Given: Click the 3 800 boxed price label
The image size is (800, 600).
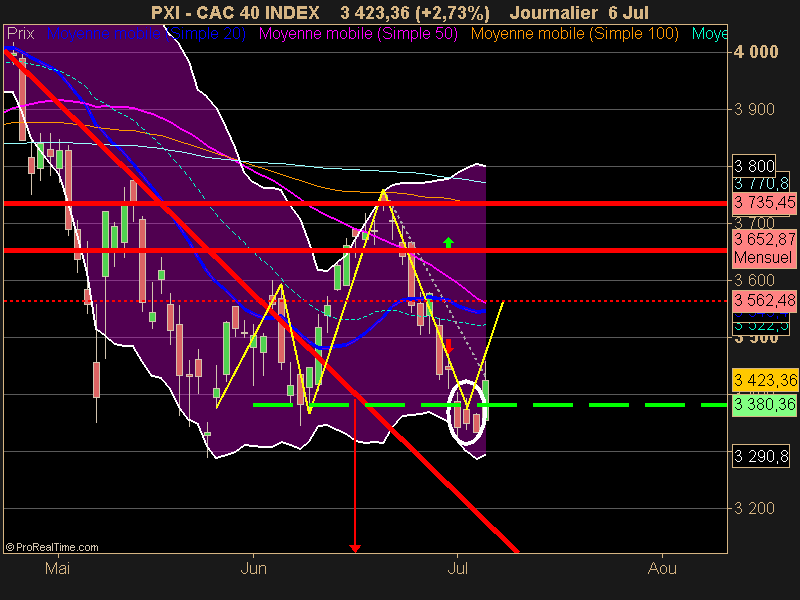Looking at the screenshot, I should [x=754, y=166].
